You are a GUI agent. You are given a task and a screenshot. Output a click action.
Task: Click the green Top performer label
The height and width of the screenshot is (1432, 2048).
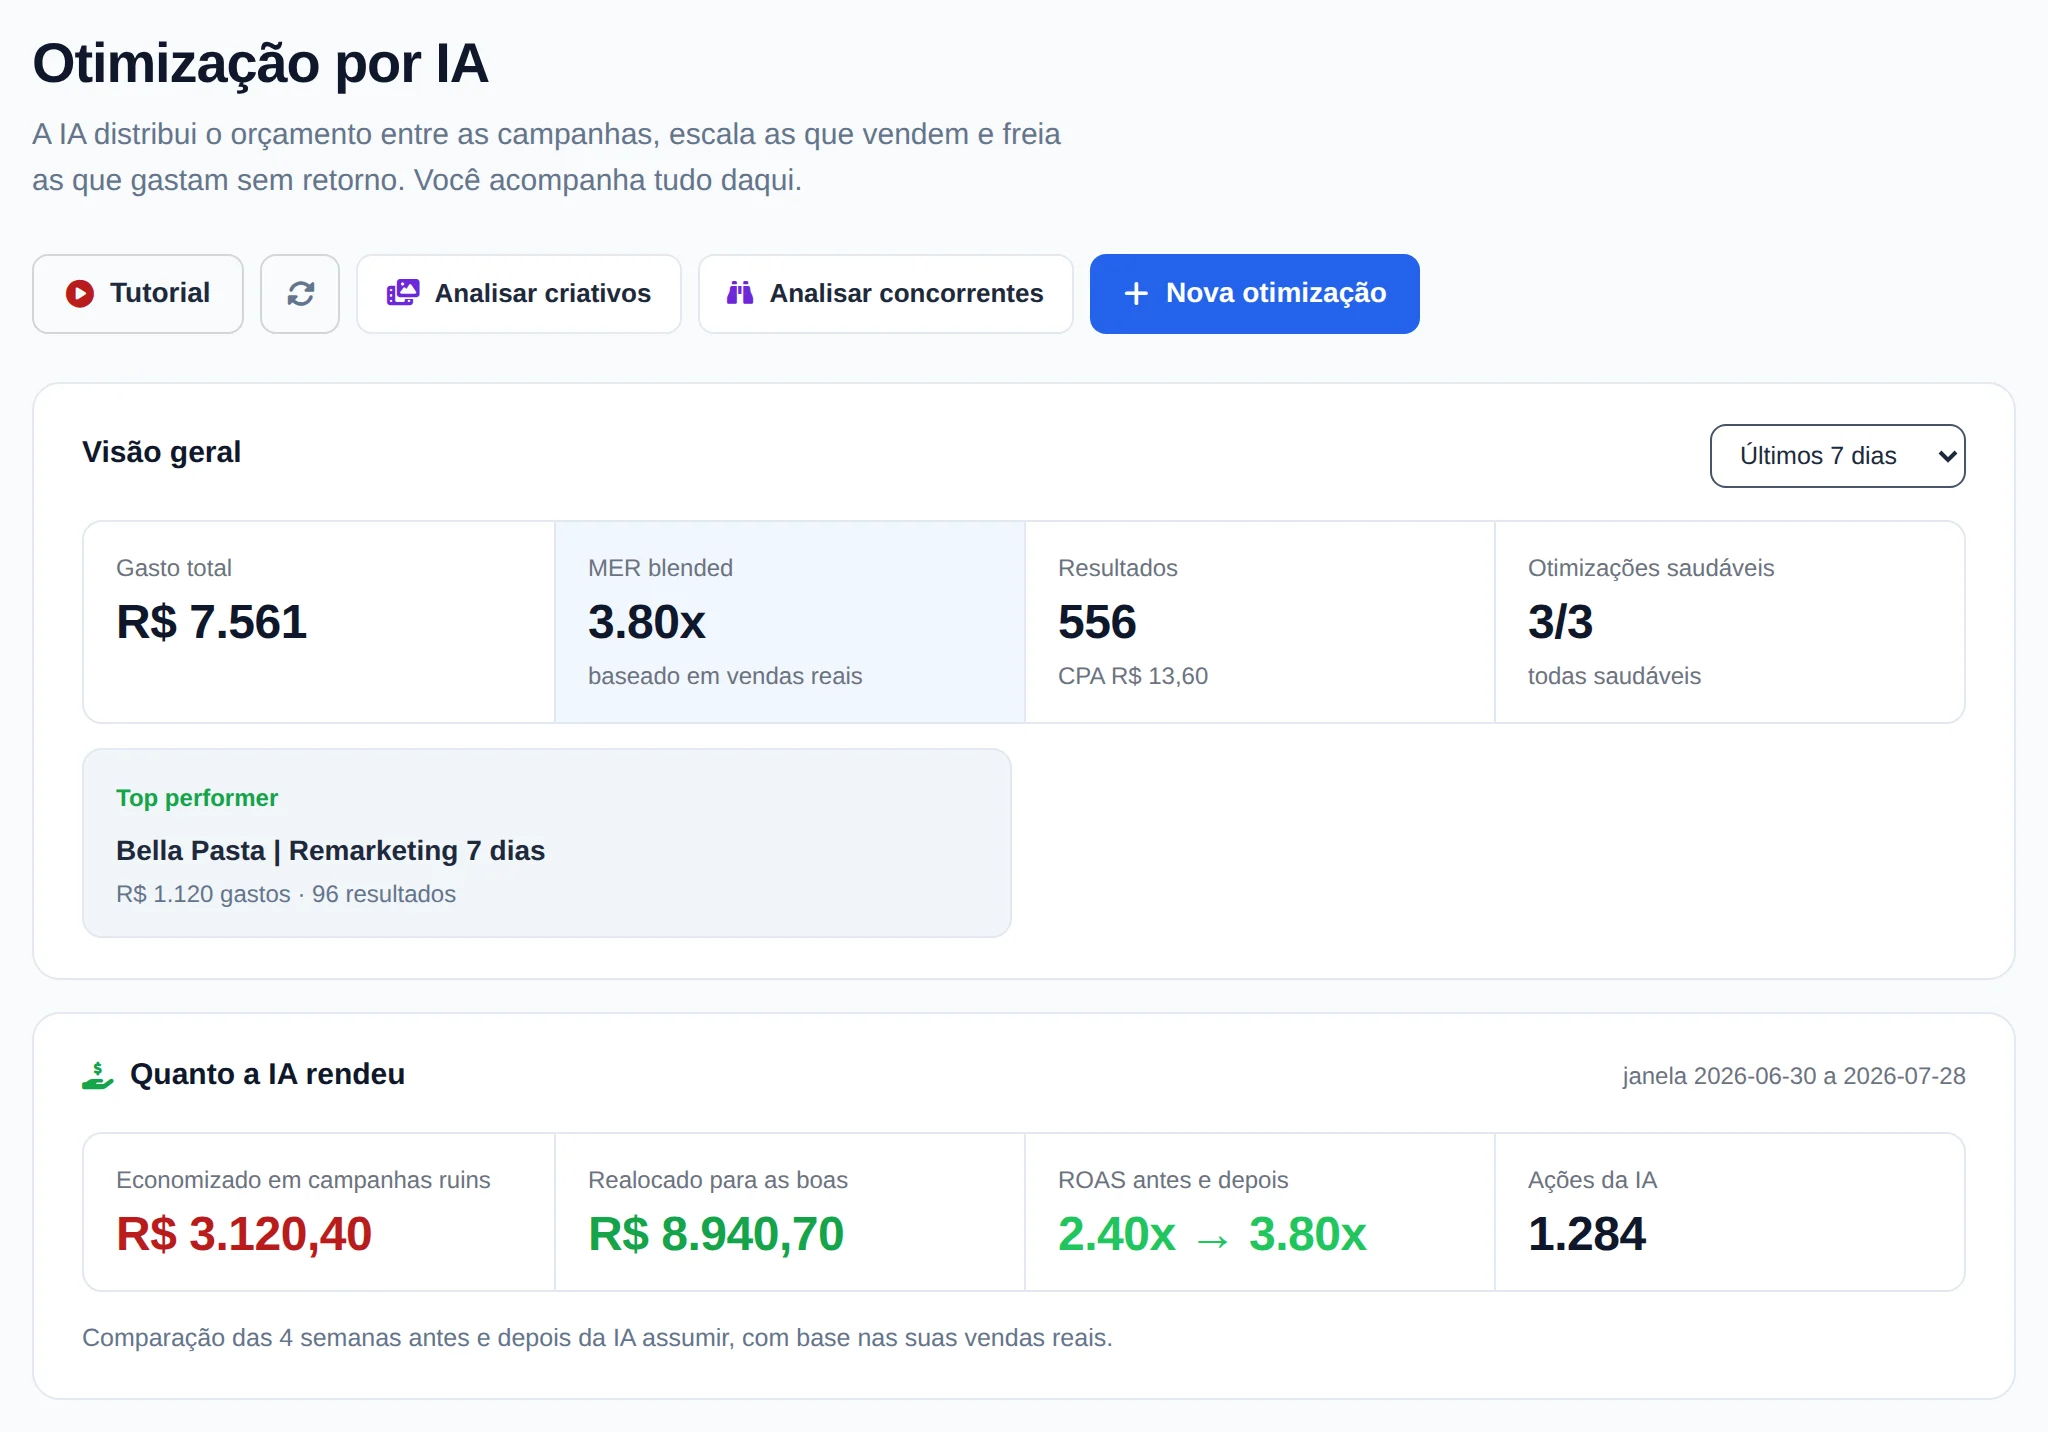pos(197,798)
